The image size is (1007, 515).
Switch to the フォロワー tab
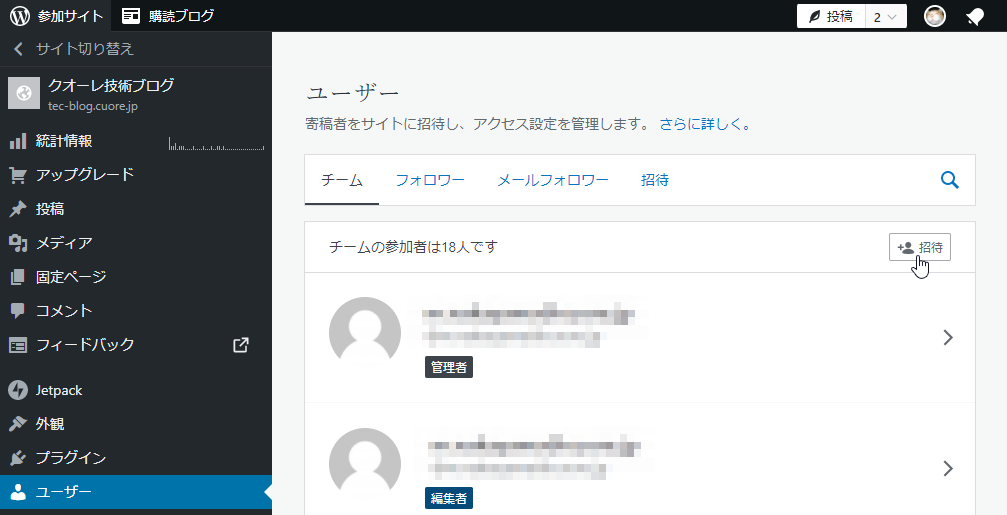(x=429, y=181)
